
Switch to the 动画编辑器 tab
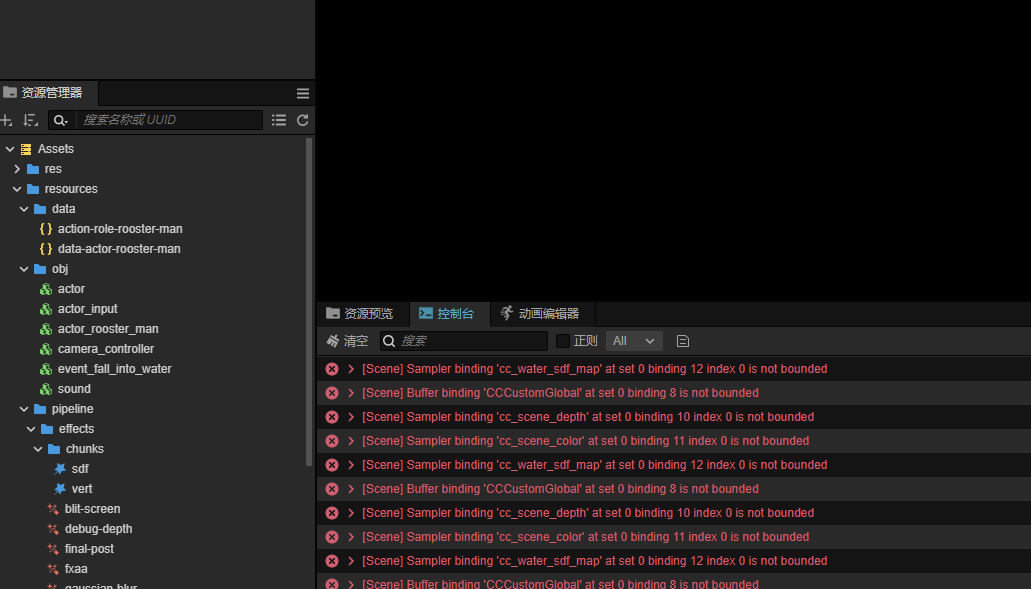[x=540, y=314]
